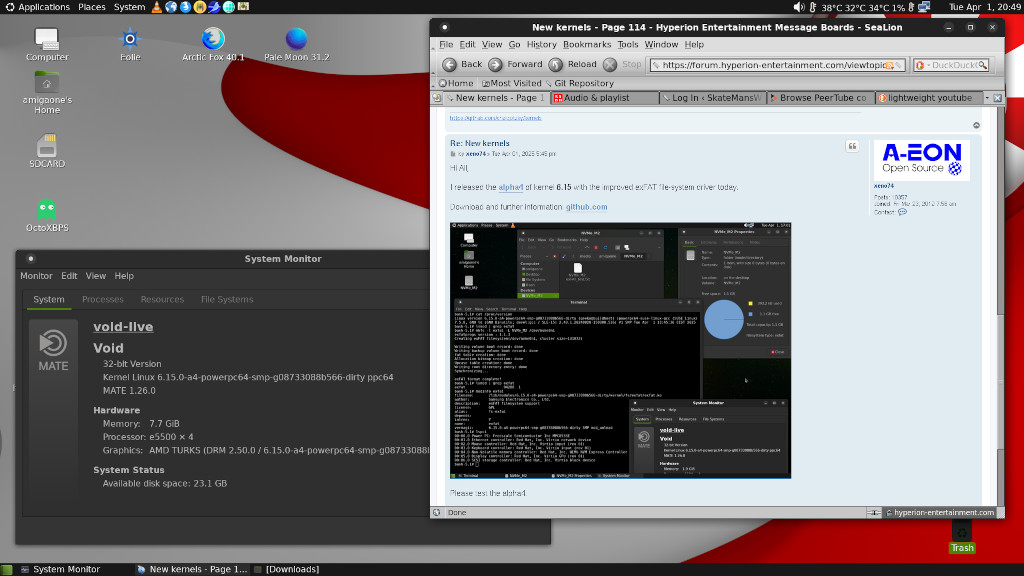Open the network connections tray icon

924,7
